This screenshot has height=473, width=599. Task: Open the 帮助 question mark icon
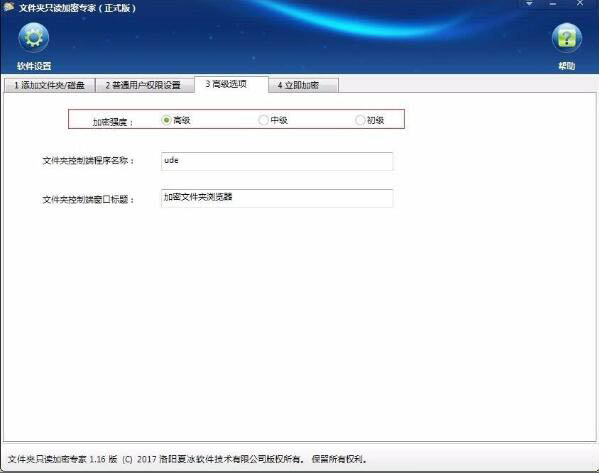[567, 38]
